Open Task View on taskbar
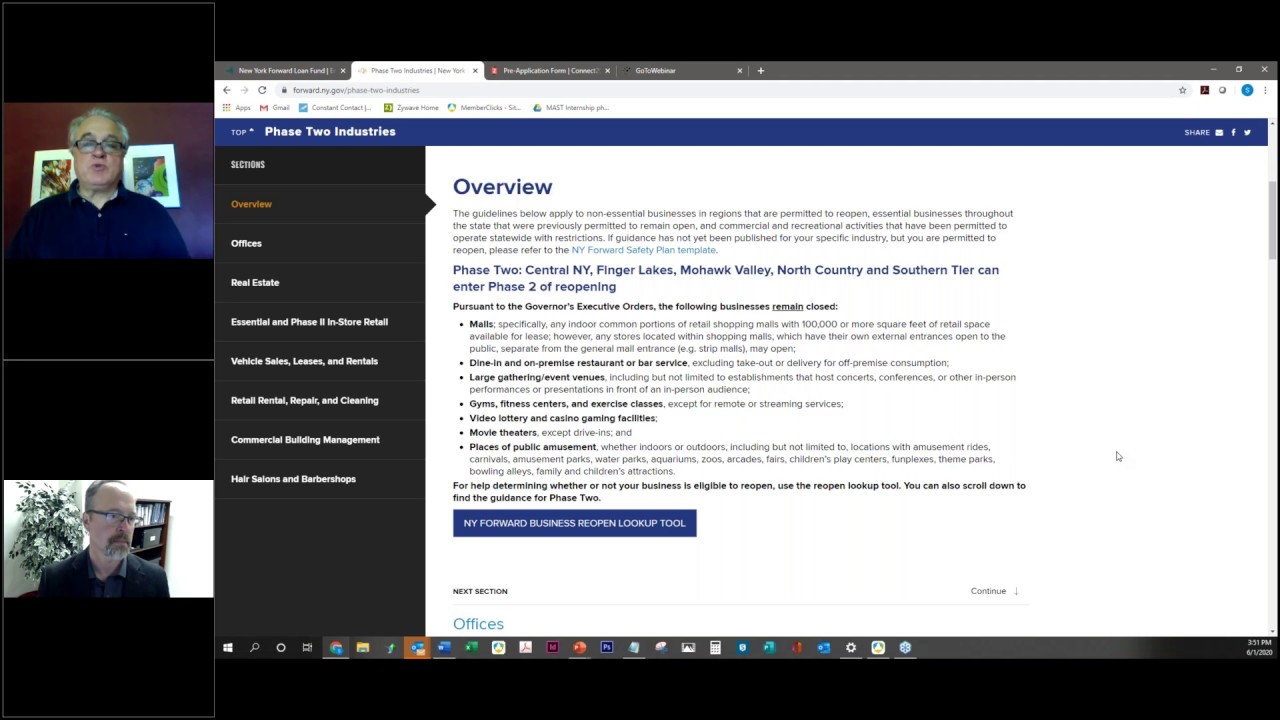1280x720 pixels. coord(307,648)
